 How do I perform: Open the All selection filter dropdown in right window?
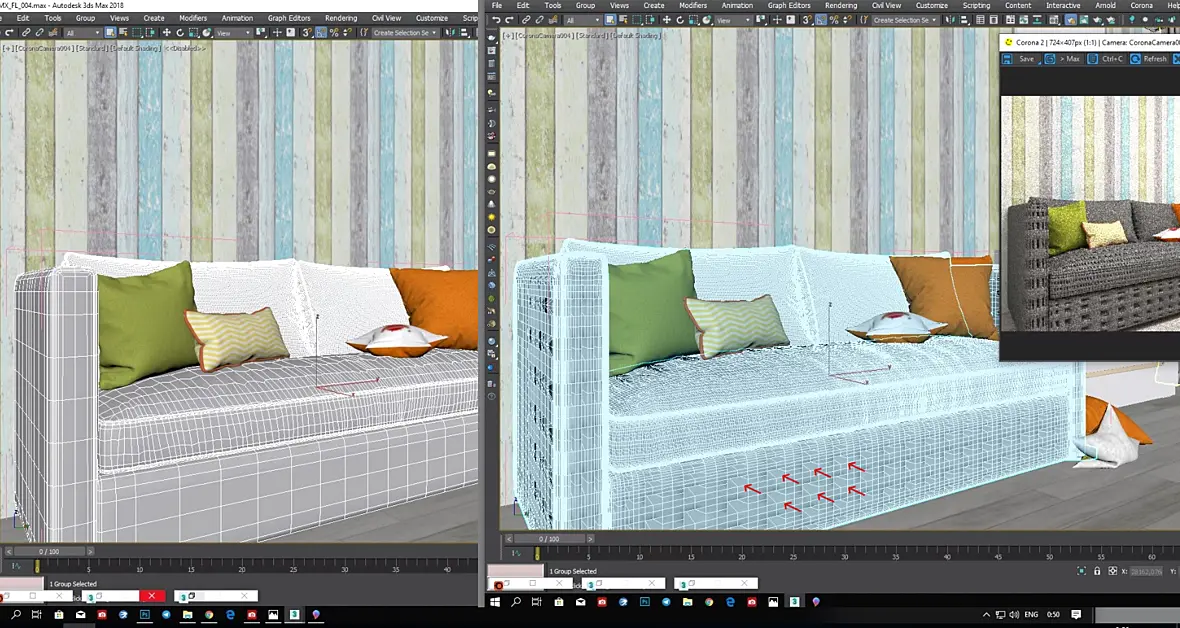click(582, 20)
